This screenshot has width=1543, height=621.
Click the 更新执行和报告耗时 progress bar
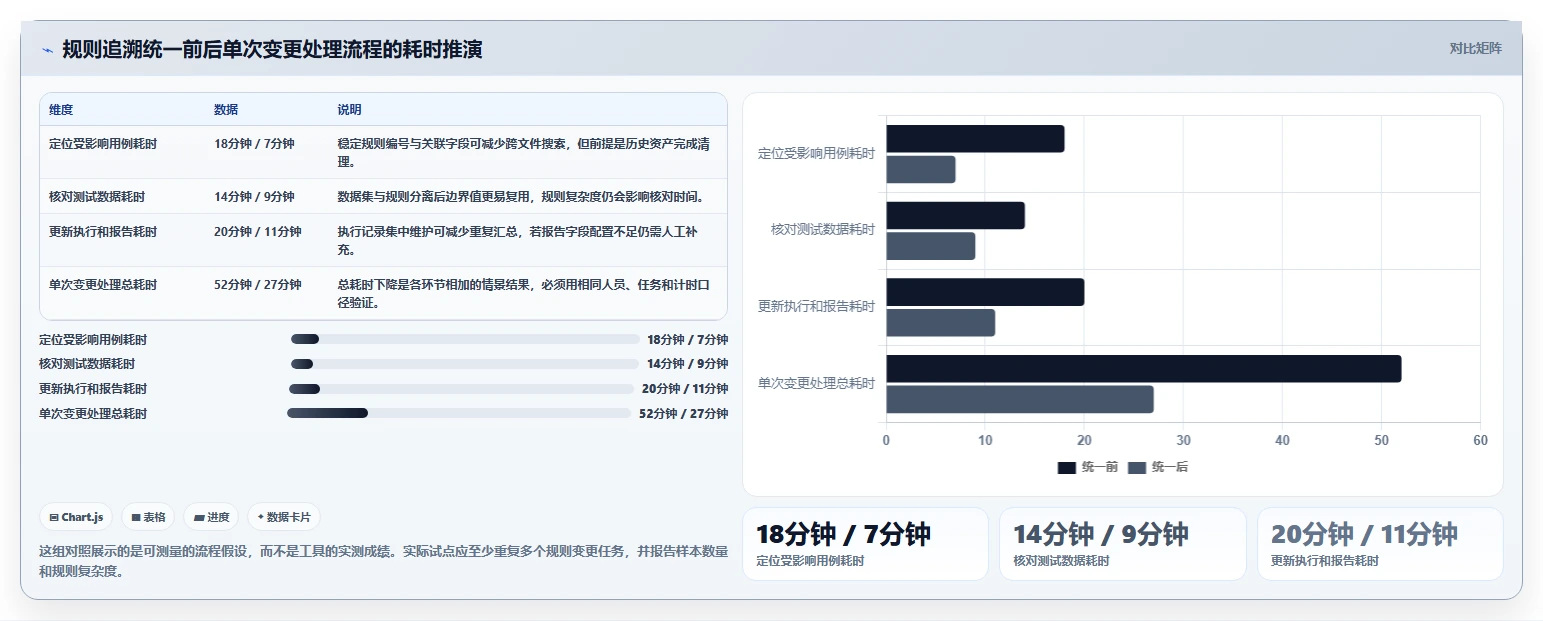coord(462,389)
